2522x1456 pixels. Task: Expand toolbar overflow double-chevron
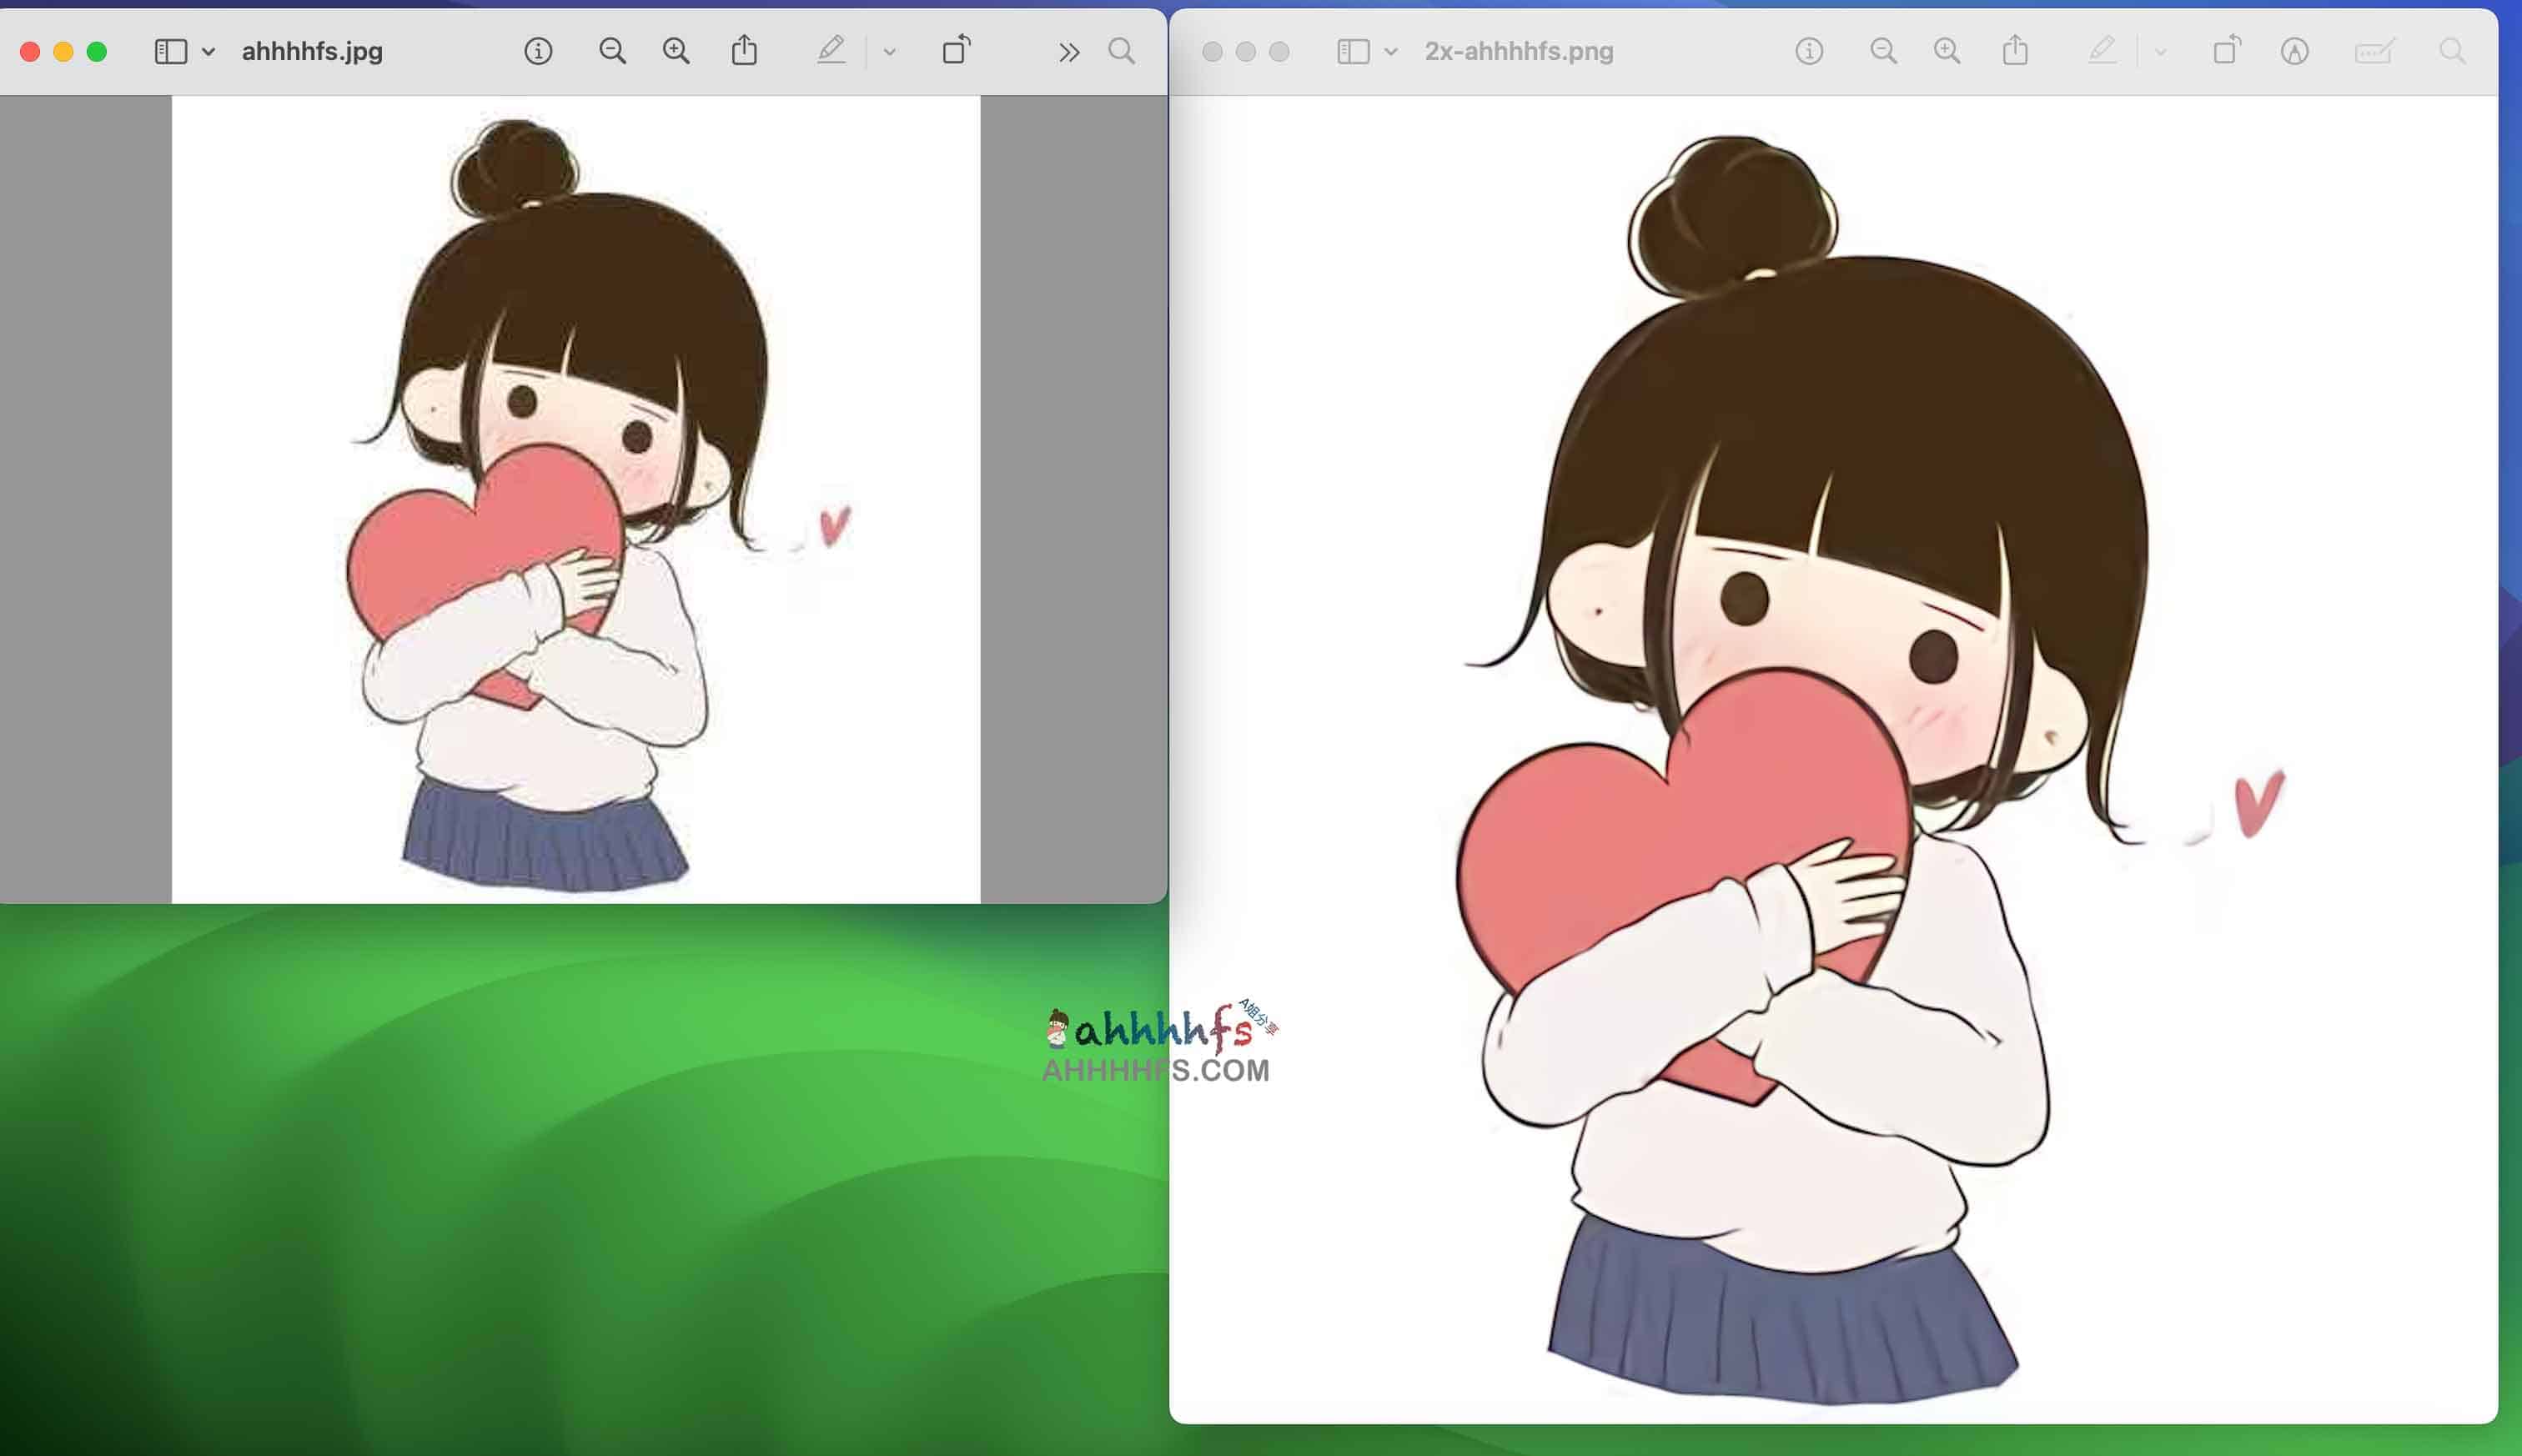click(x=1069, y=52)
